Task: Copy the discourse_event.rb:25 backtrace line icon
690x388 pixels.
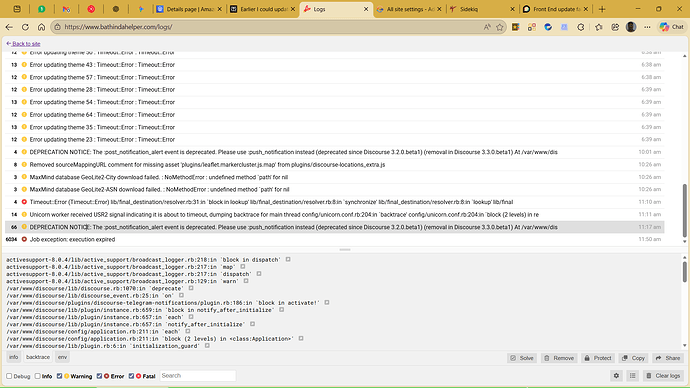Action: pos(181,296)
